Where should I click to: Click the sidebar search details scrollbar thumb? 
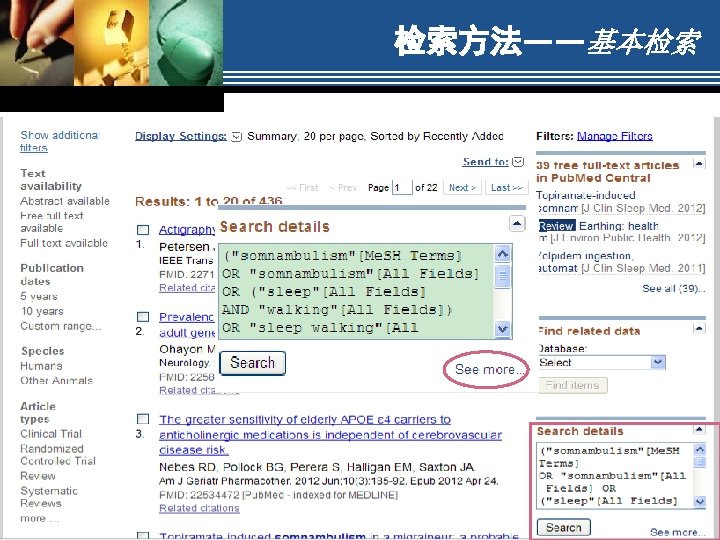(x=699, y=462)
